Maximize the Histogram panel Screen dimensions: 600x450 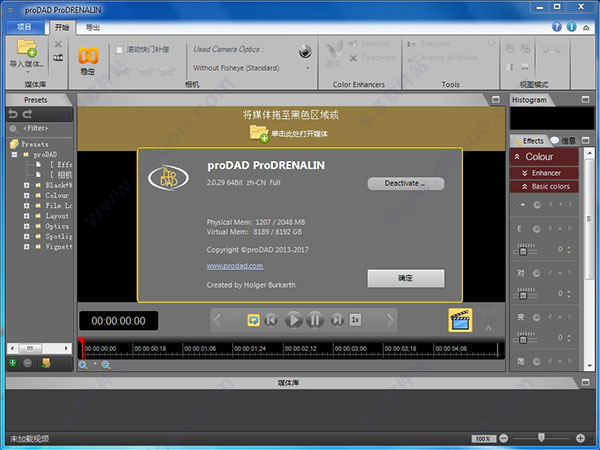click(585, 99)
